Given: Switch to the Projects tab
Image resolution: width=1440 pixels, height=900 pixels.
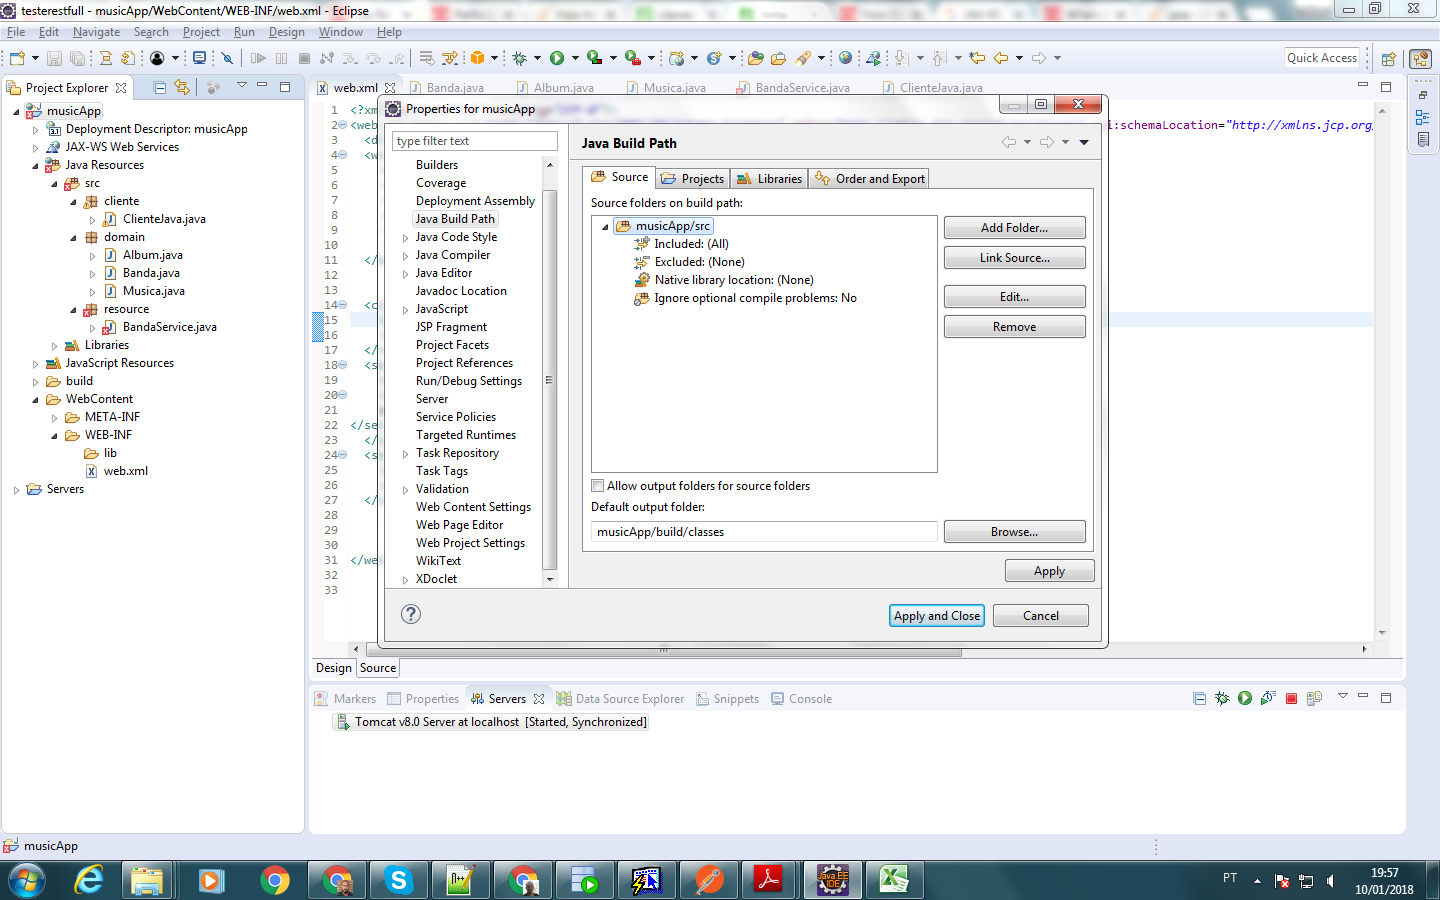Looking at the screenshot, I should [x=692, y=179].
